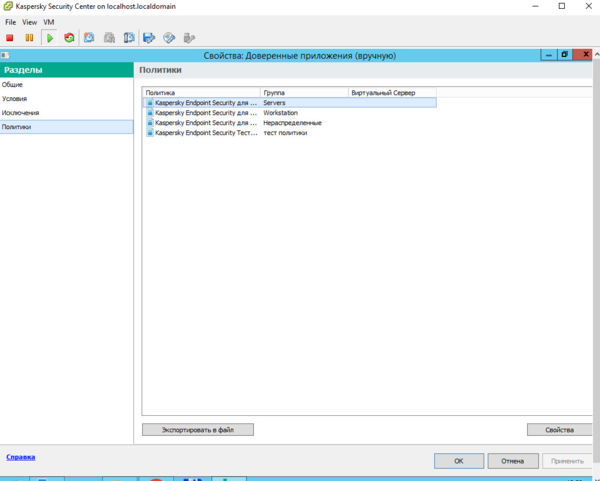Click the orange Suspend VM toolbar icon
Viewport: 600px width, 481px height.
click(x=29, y=38)
